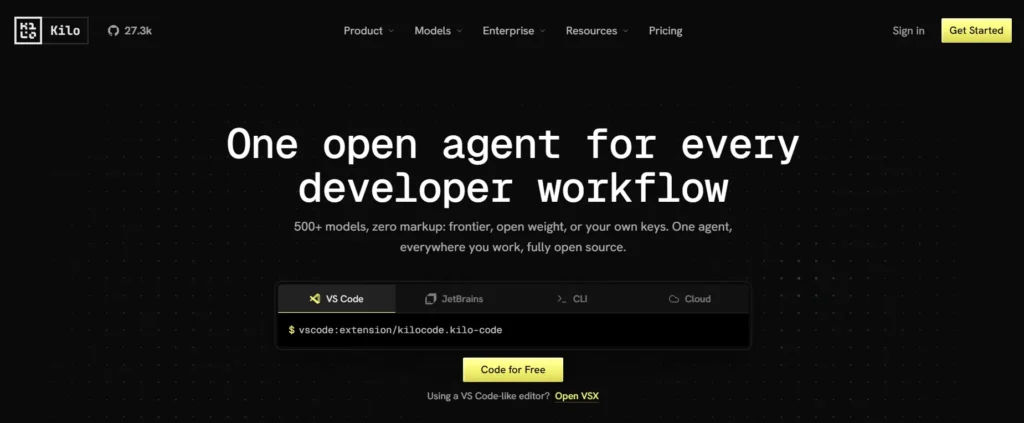The height and width of the screenshot is (423, 1024).
Task: Expand the Resources menu chevron
Action: (x=626, y=31)
